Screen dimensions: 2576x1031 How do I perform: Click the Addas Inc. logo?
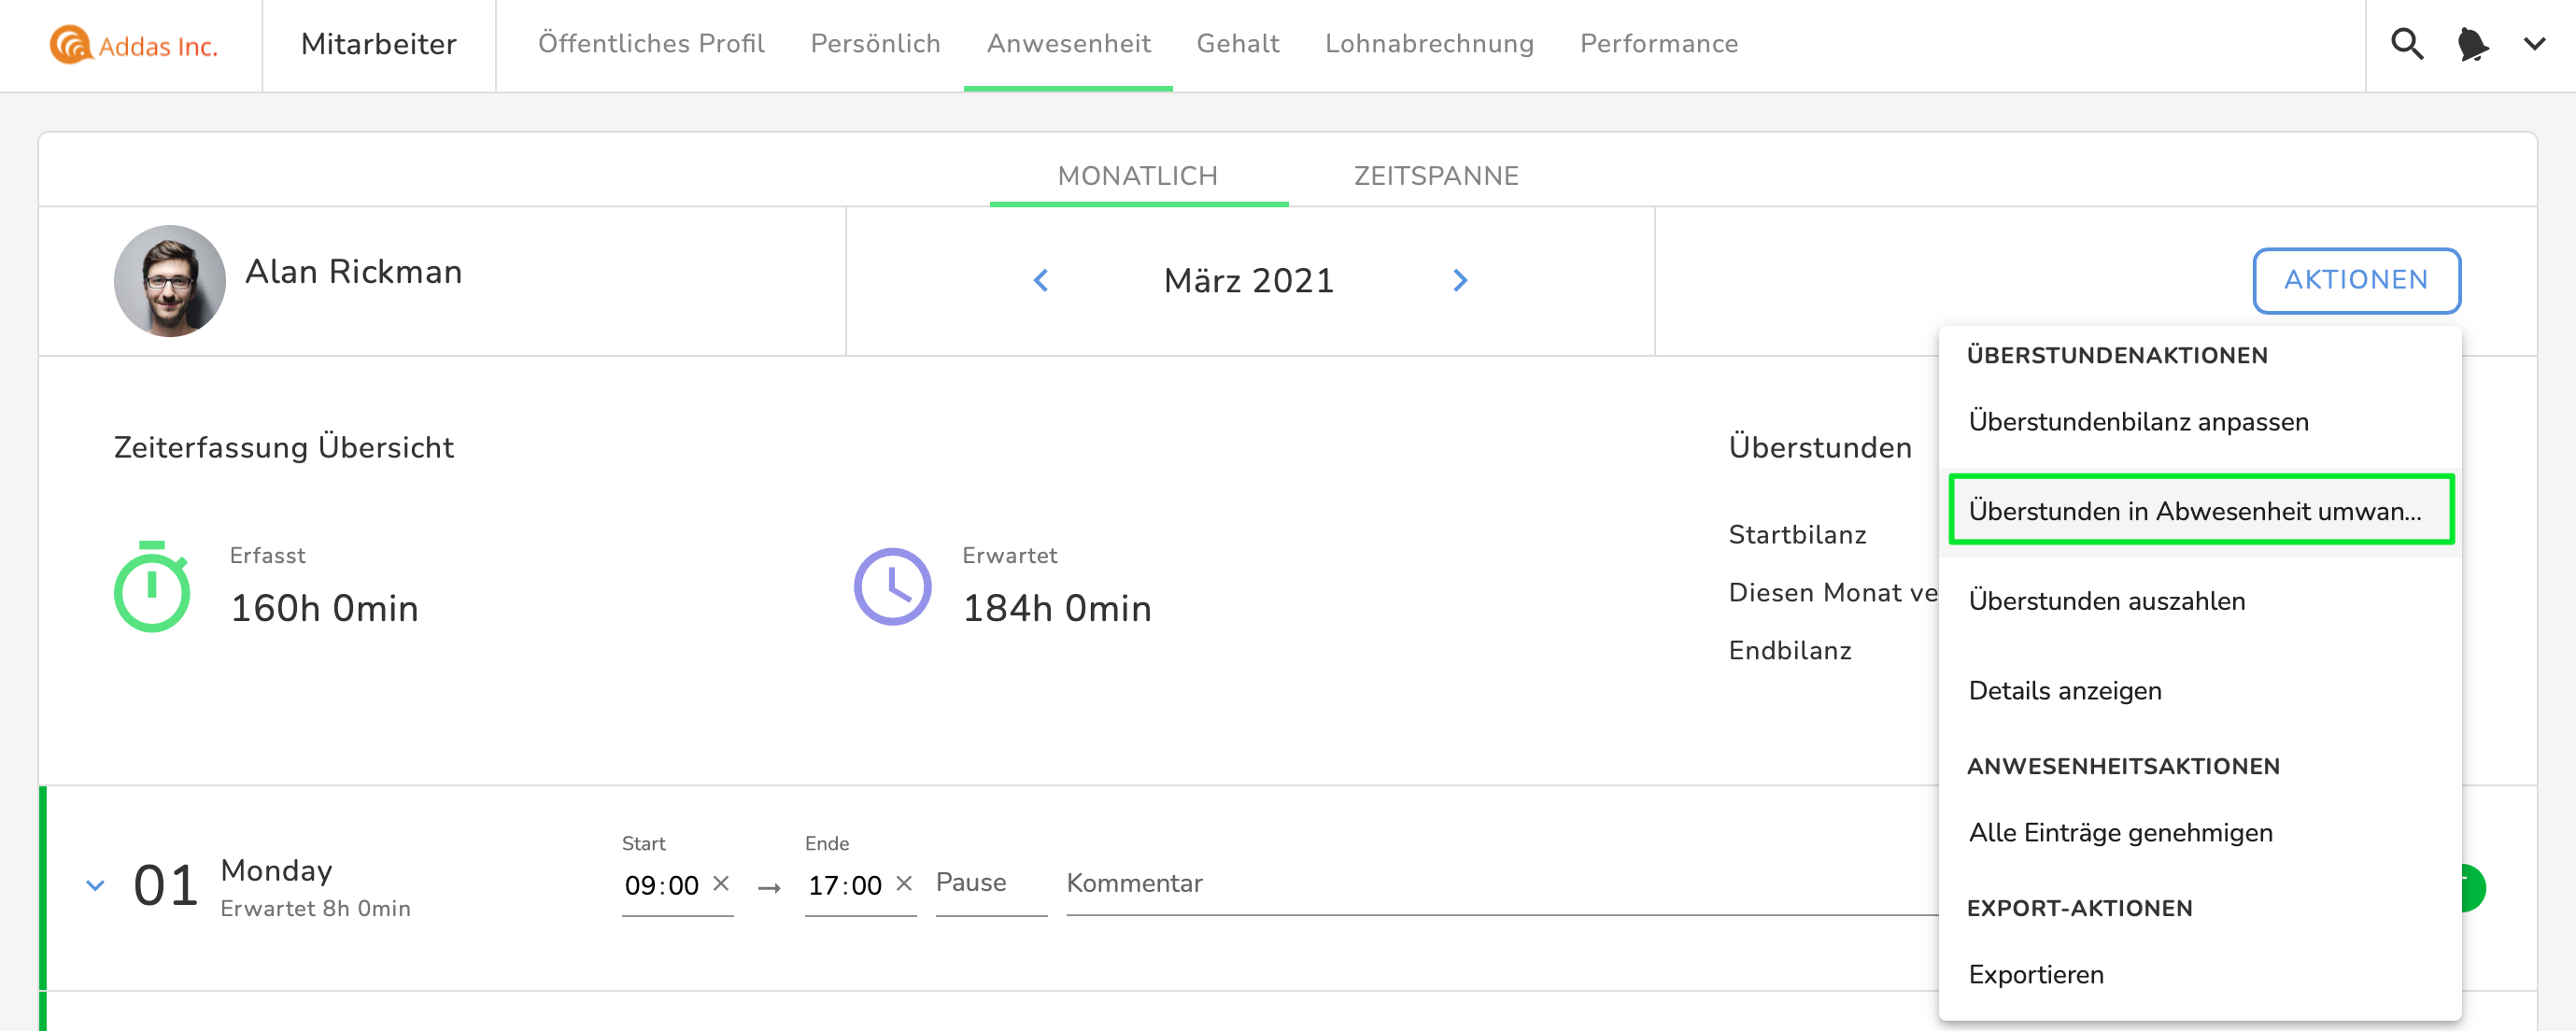click(133, 45)
